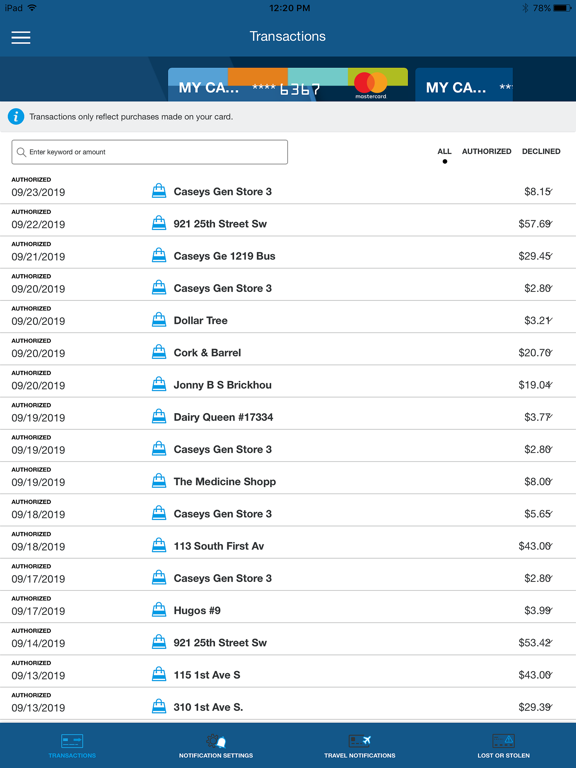Expand the $57.69 921 25th Street transaction
This screenshot has width=576, height=768.
point(288,220)
